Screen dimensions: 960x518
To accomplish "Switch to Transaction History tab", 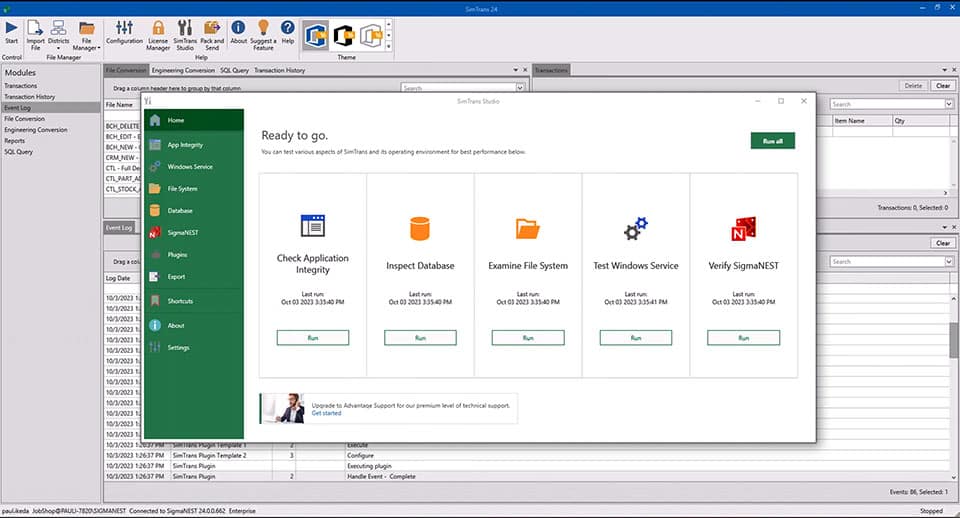I will tap(279, 70).
